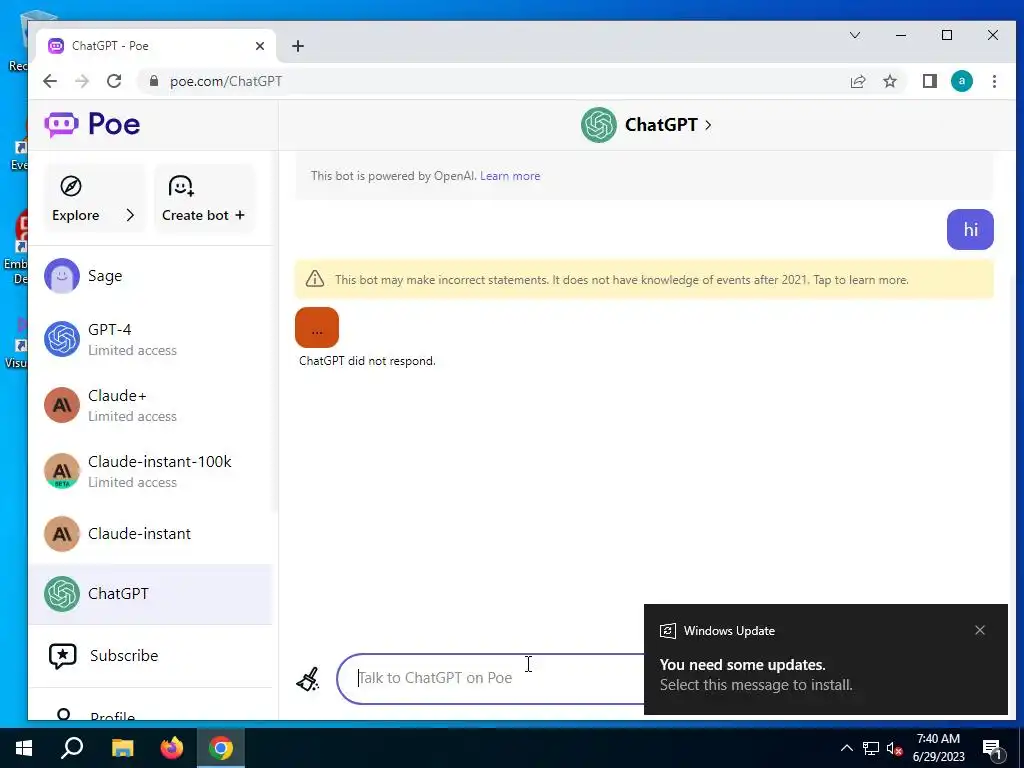Open Firefox from taskbar

coord(172,748)
